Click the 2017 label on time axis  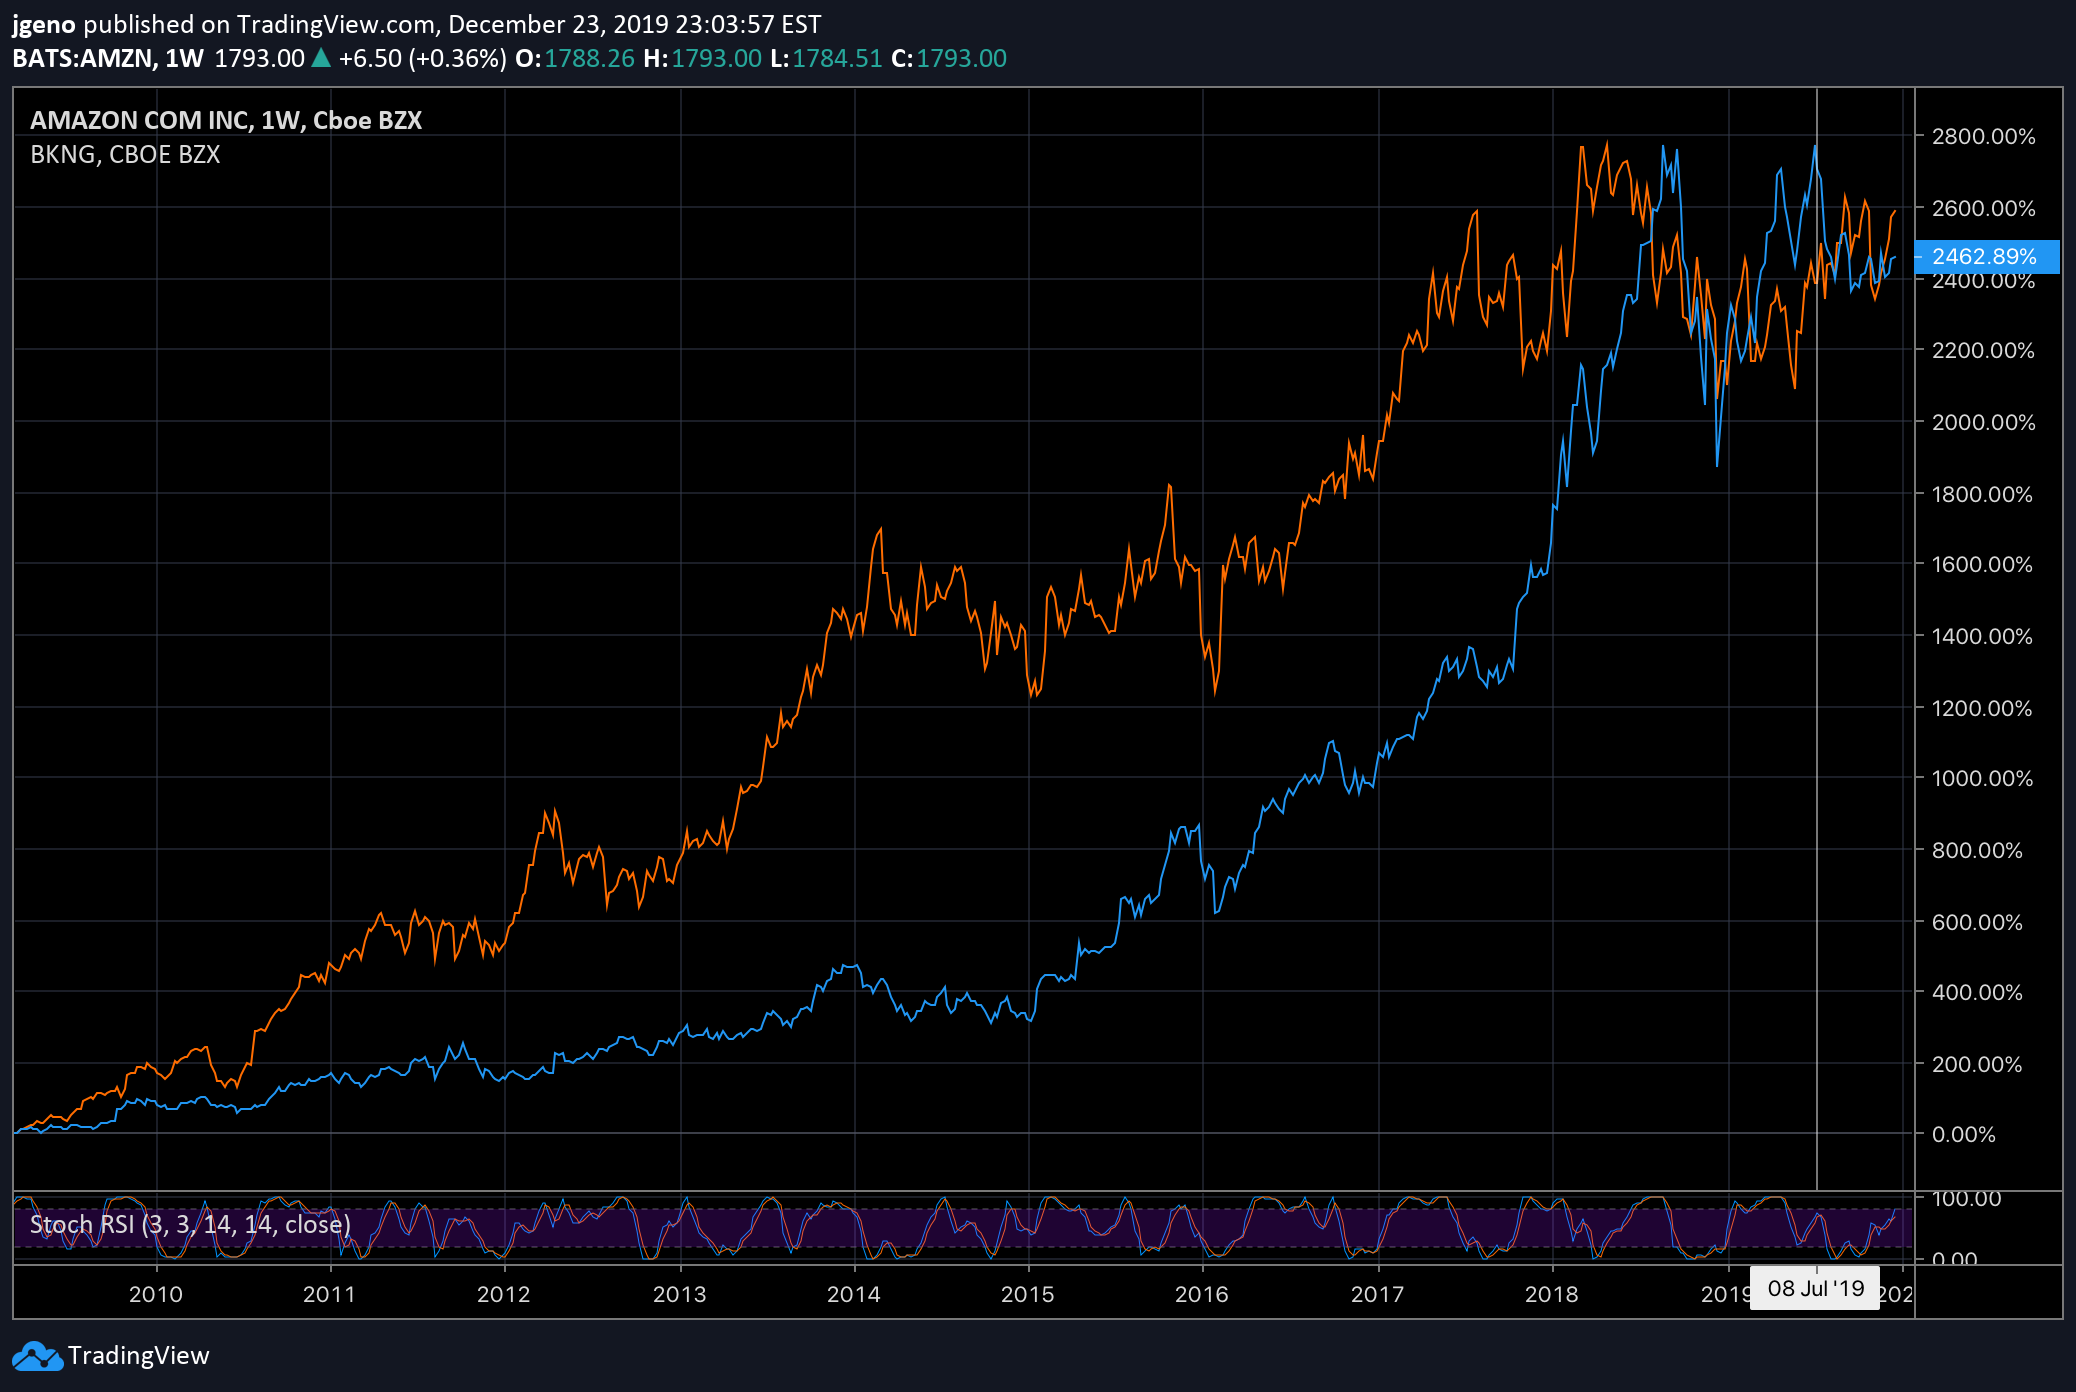point(1378,1295)
